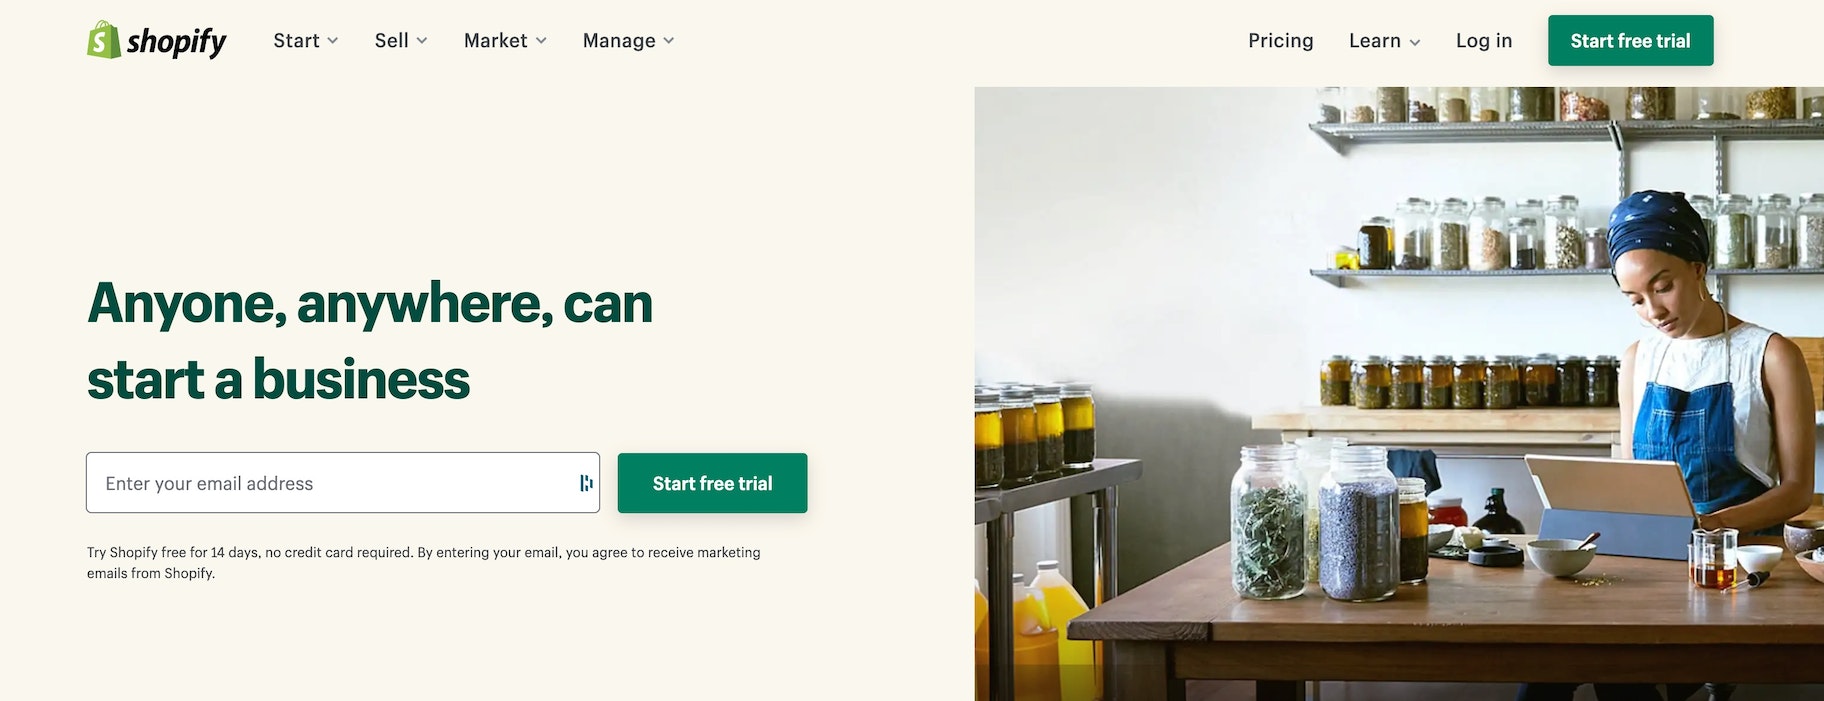Open the Log in link
Screen dimensions: 1824x701
point(1484,41)
